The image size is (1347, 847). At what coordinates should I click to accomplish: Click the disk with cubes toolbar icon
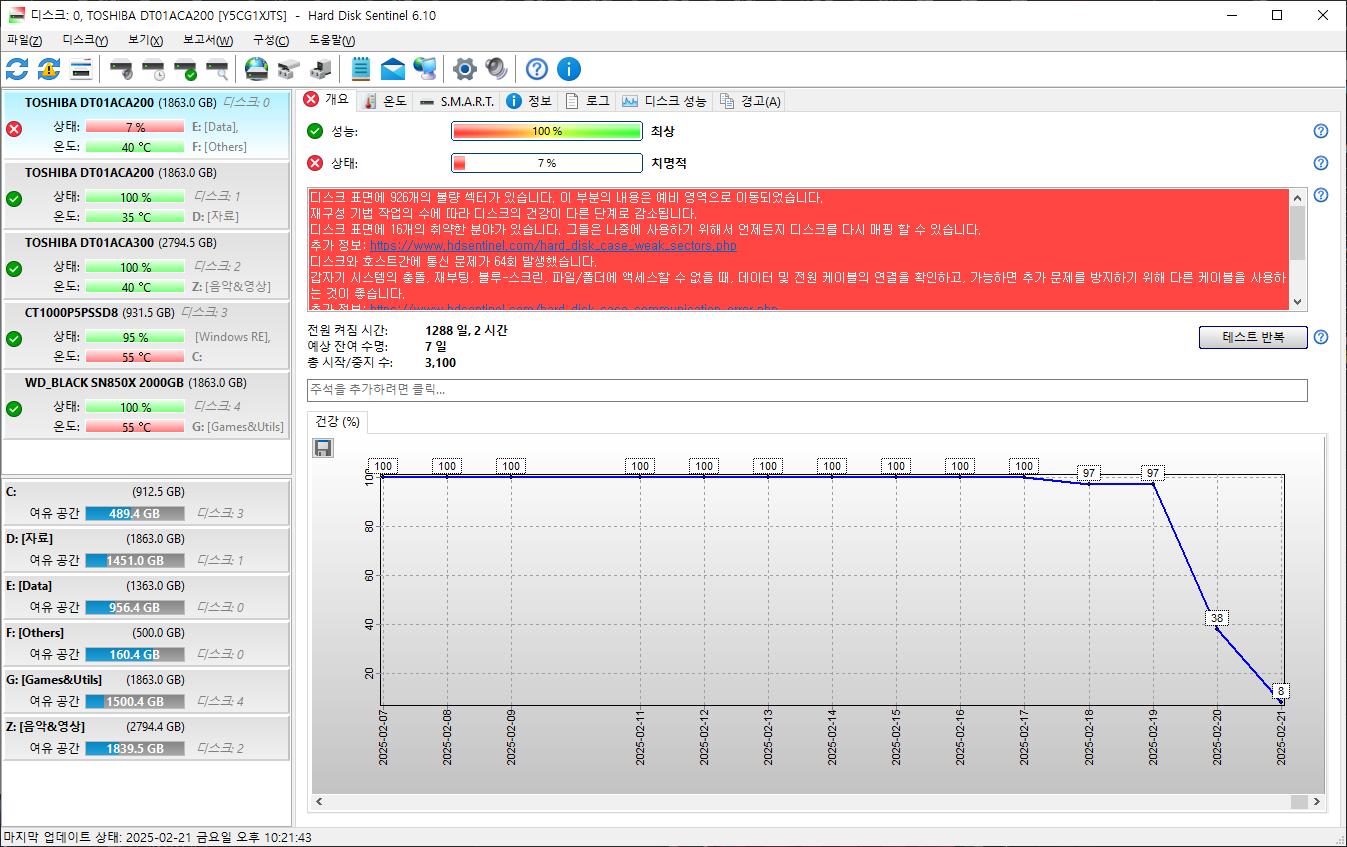pyautogui.click(x=321, y=69)
